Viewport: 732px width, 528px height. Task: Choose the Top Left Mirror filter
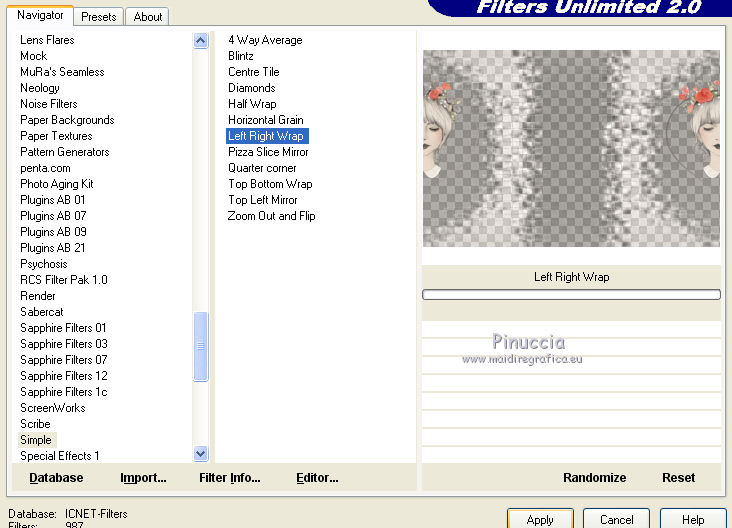tap(263, 200)
